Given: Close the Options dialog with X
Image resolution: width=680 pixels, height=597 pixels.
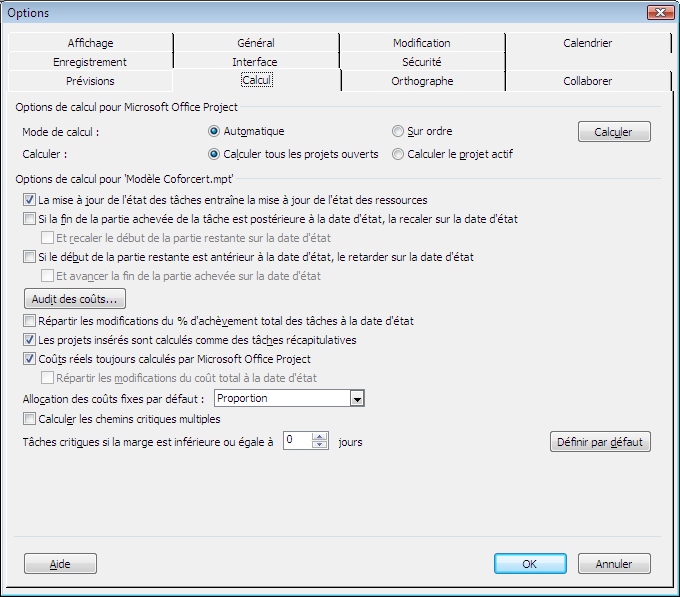Looking at the screenshot, I should pyautogui.click(x=658, y=12).
